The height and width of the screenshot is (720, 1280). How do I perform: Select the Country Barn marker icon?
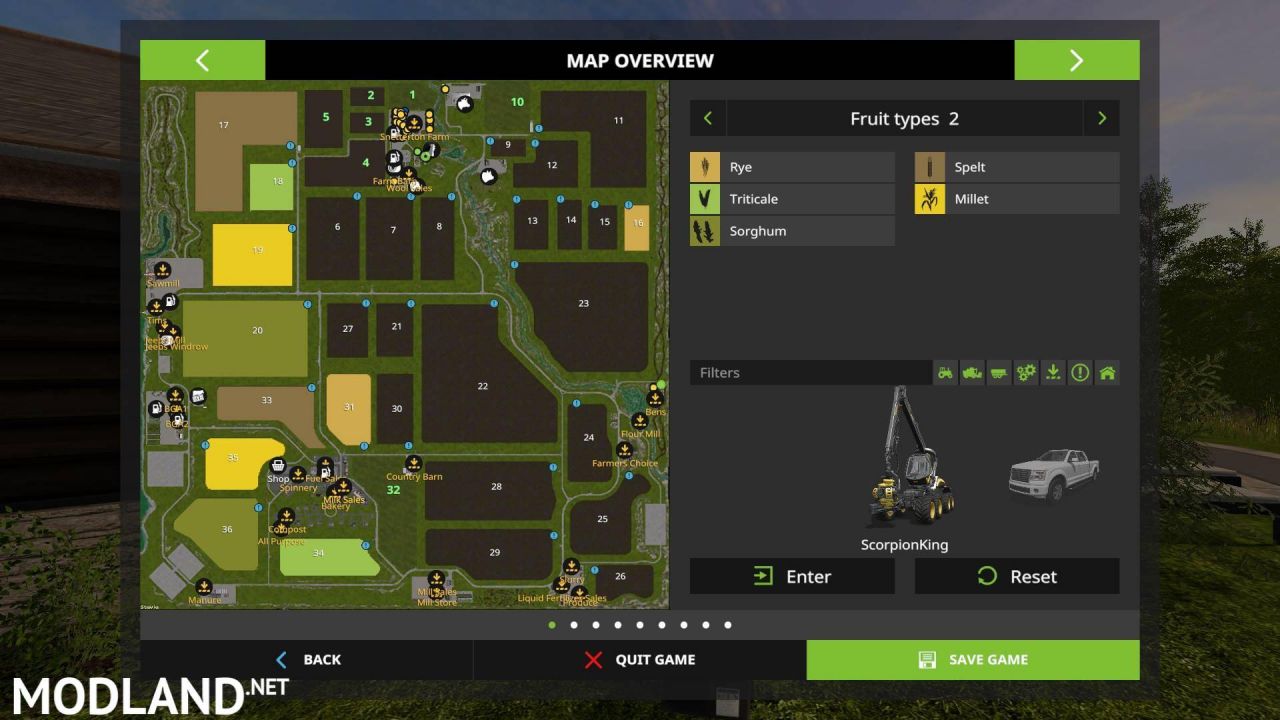tap(413, 463)
